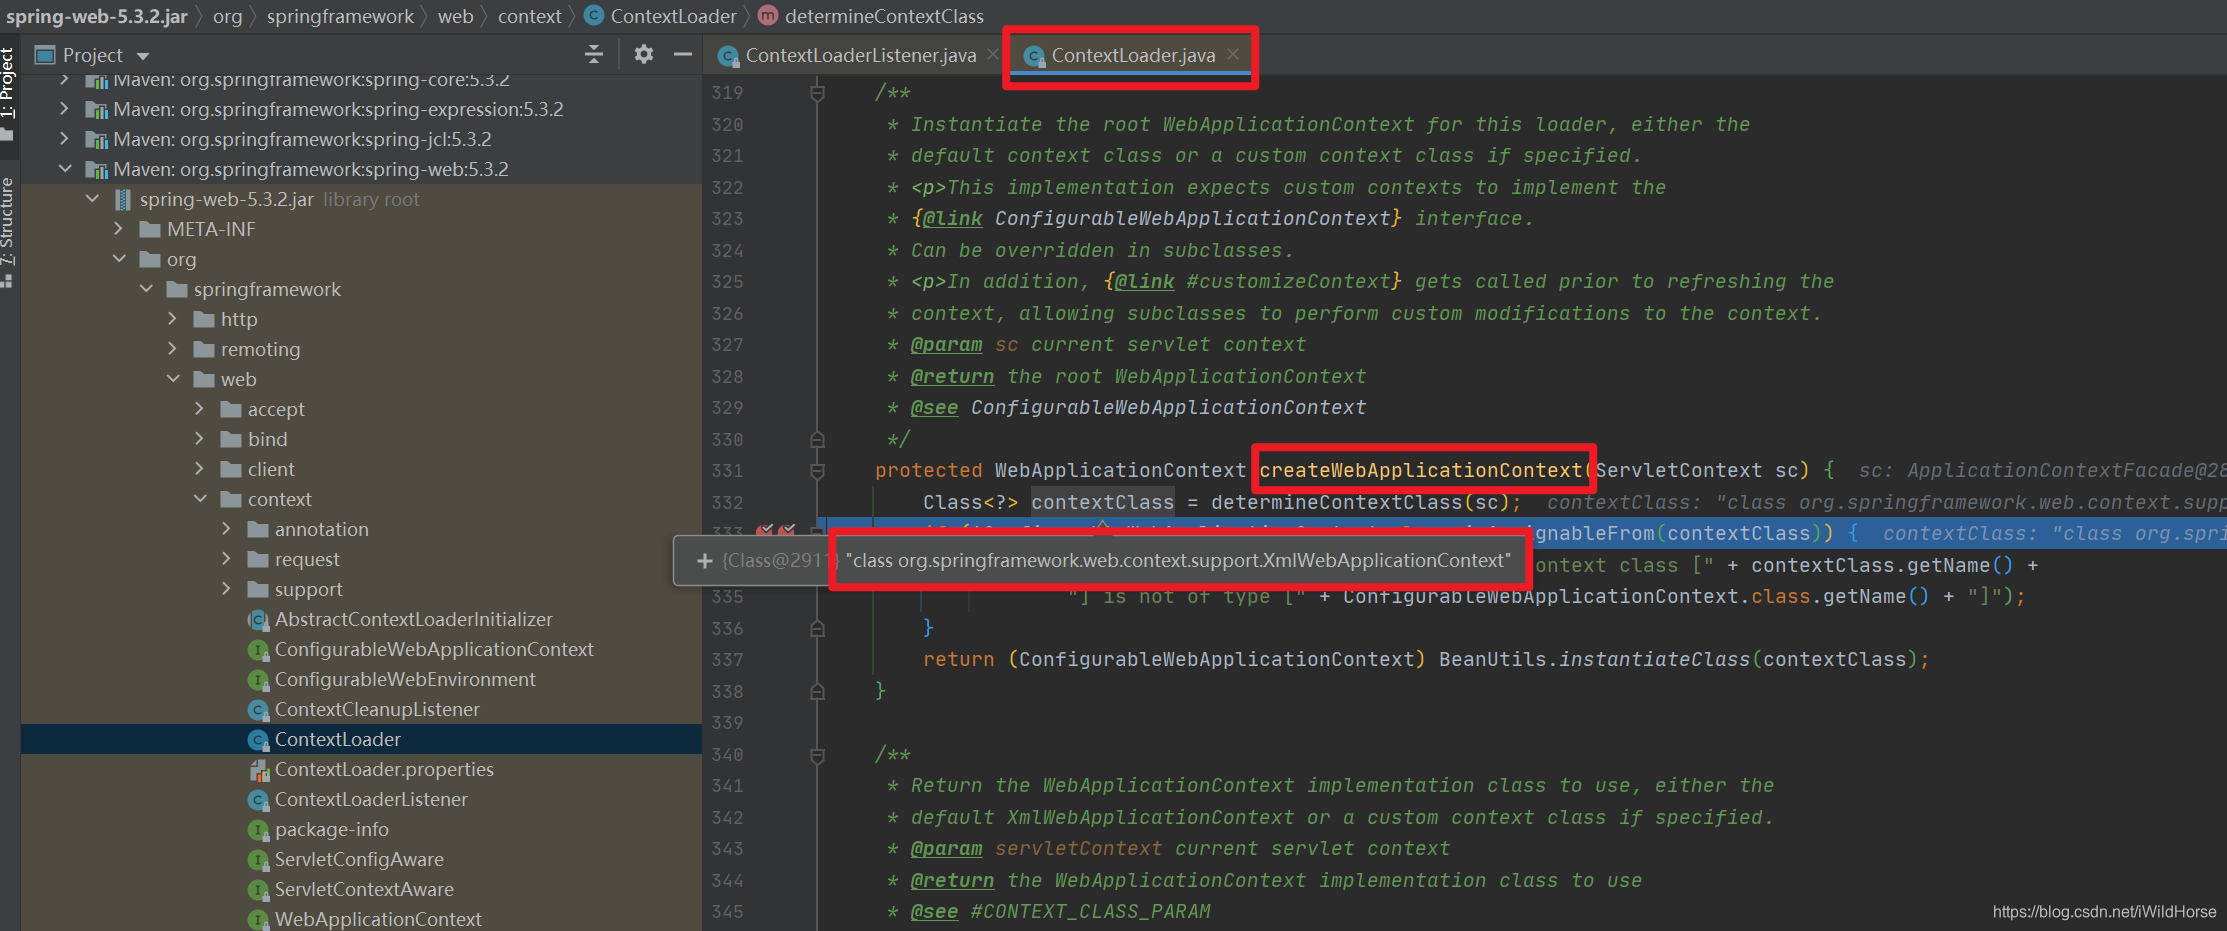
Task: Collapse the web folder
Action: (x=173, y=379)
